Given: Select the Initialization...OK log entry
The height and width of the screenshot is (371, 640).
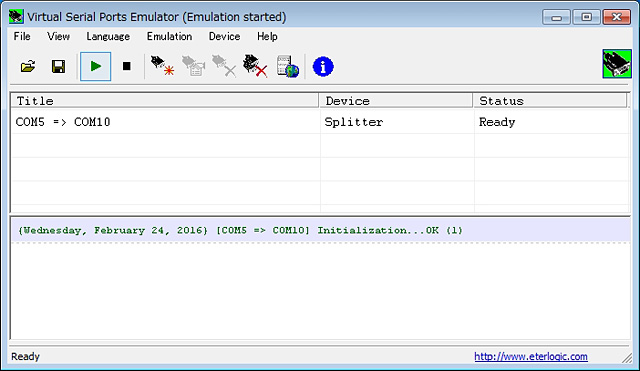Looking at the screenshot, I should pos(321,230).
